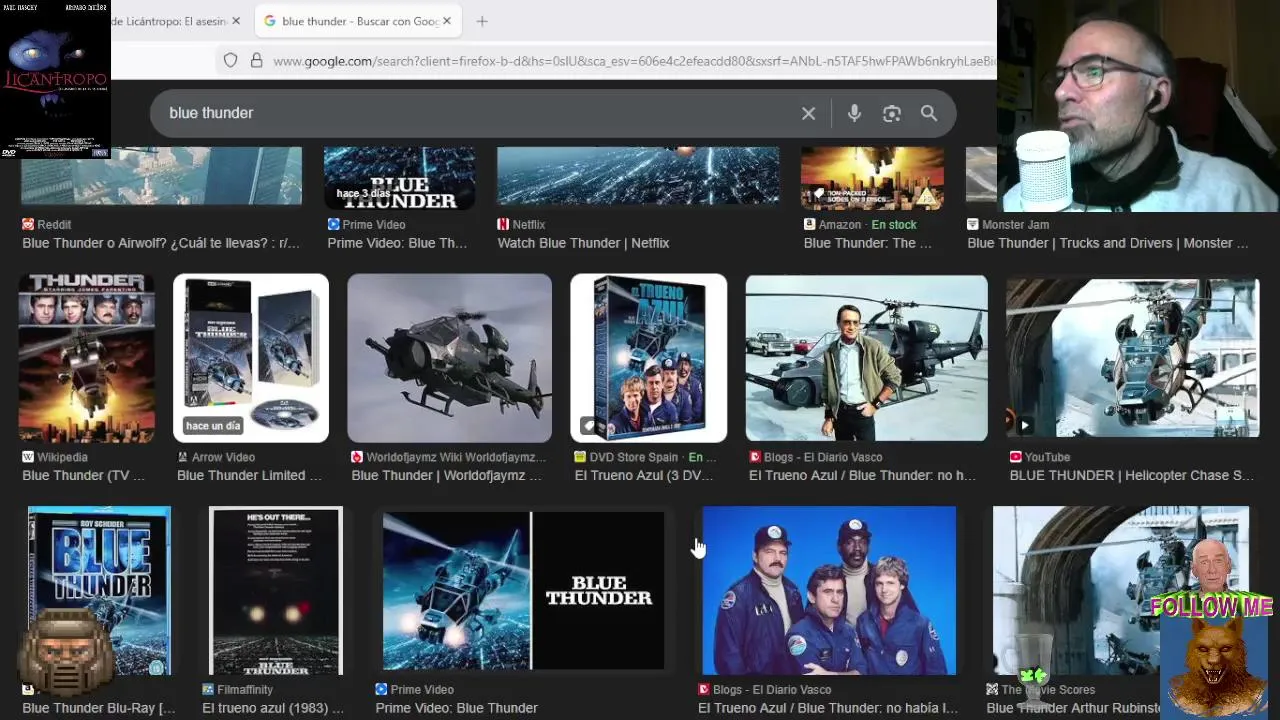Open Prime Video thumbnail marked hace 3 días

[399, 178]
